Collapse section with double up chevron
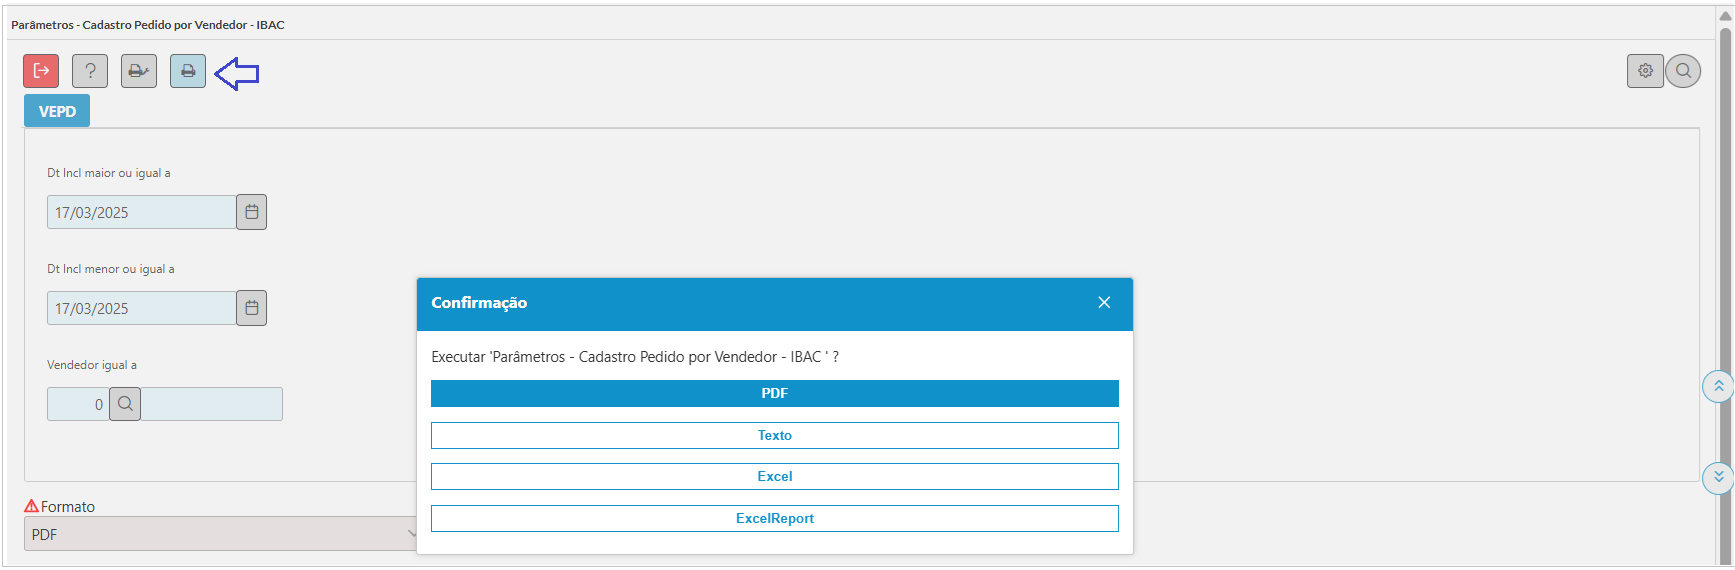The width and height of the screenshot is (1735, 570). [x=1718, y=386]
